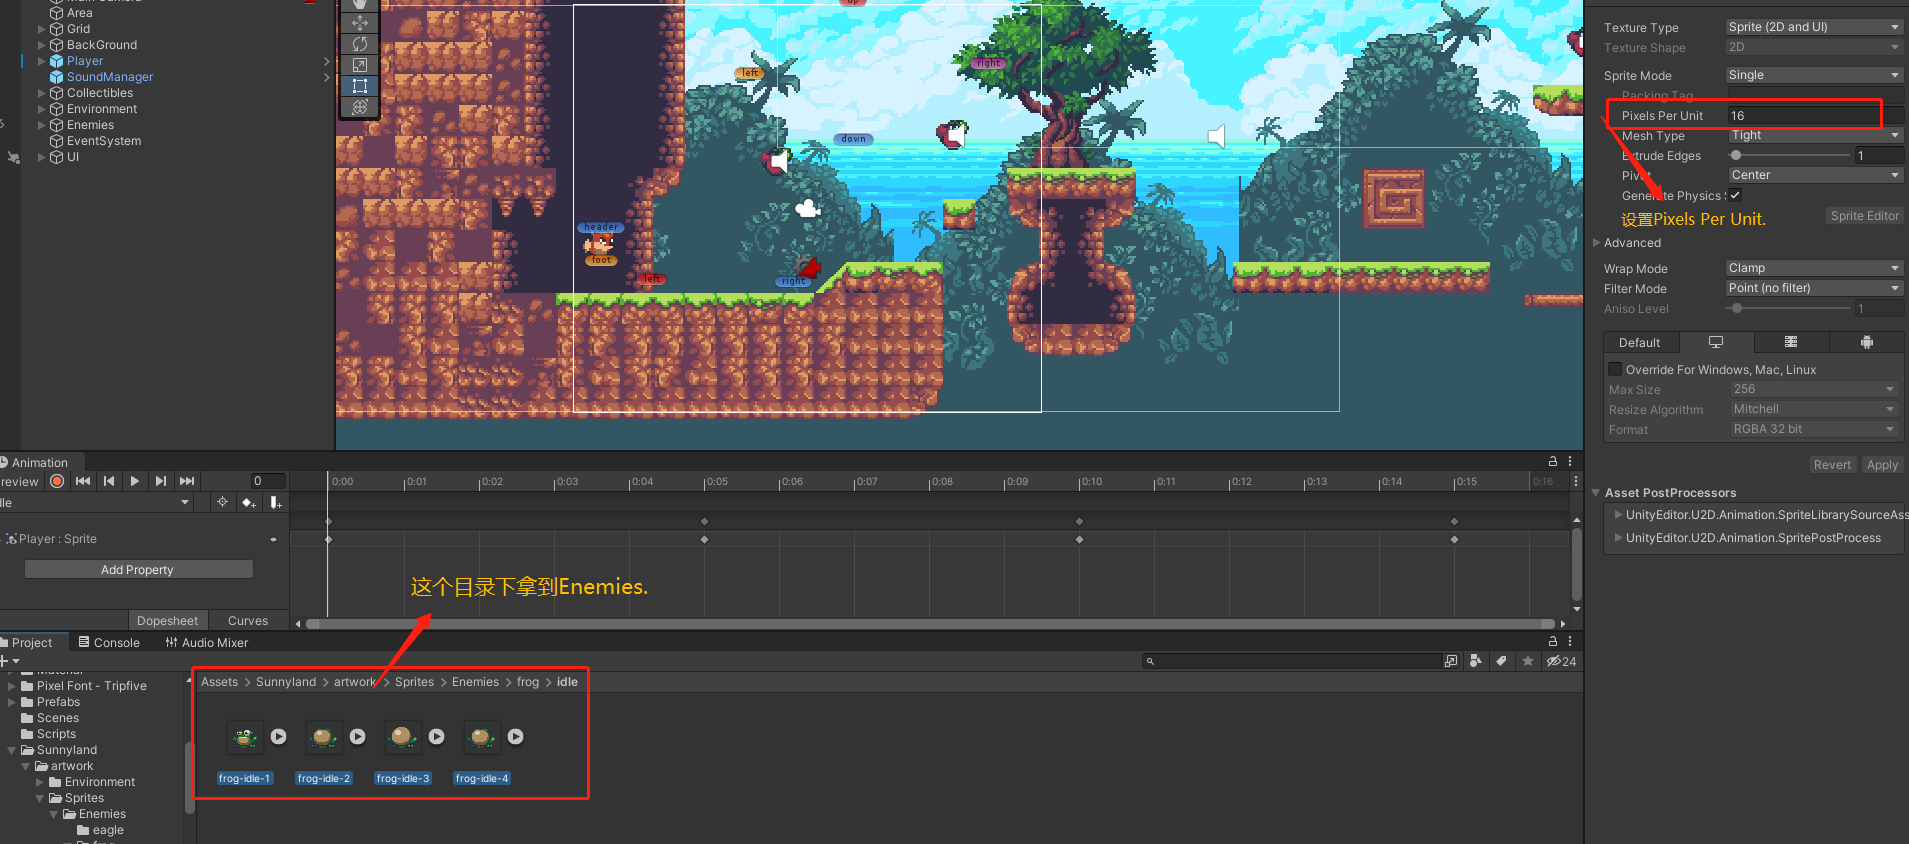Open search in Unity Search window icon

1451,661
